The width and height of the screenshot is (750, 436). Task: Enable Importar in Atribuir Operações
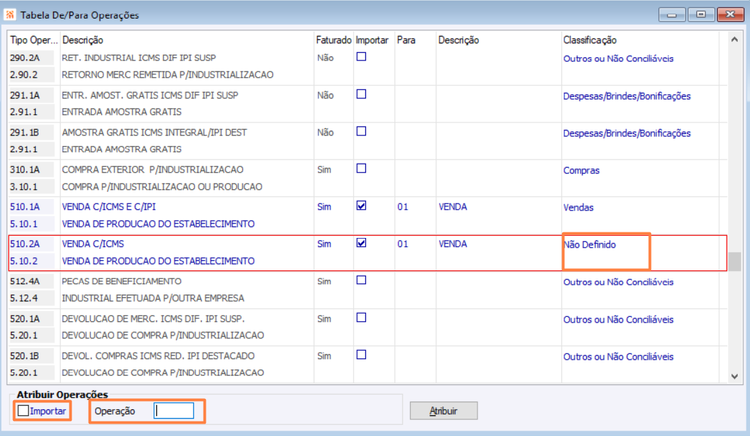click(x=23, y=411)
